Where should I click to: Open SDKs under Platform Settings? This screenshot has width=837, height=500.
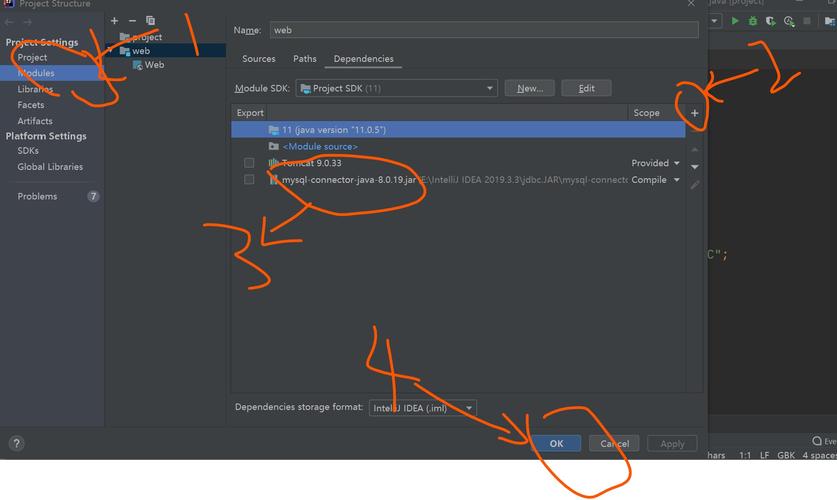point(28,151)
